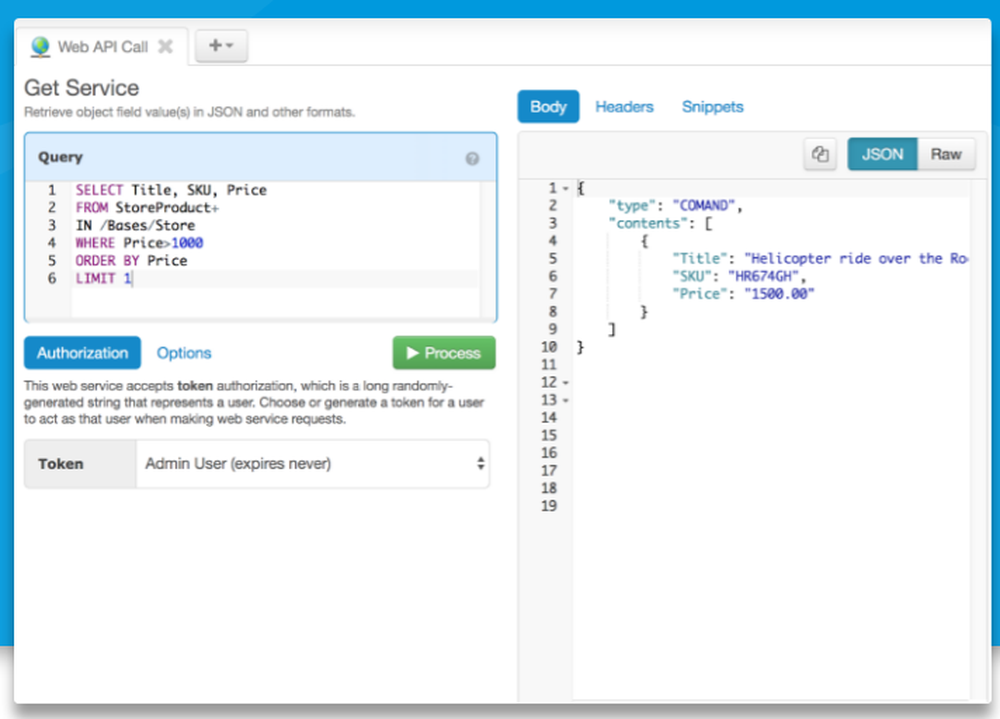This screenshot has width=1000, height=719.
Task: Open the plus new tab dropdown
Action: click(221, 46)
